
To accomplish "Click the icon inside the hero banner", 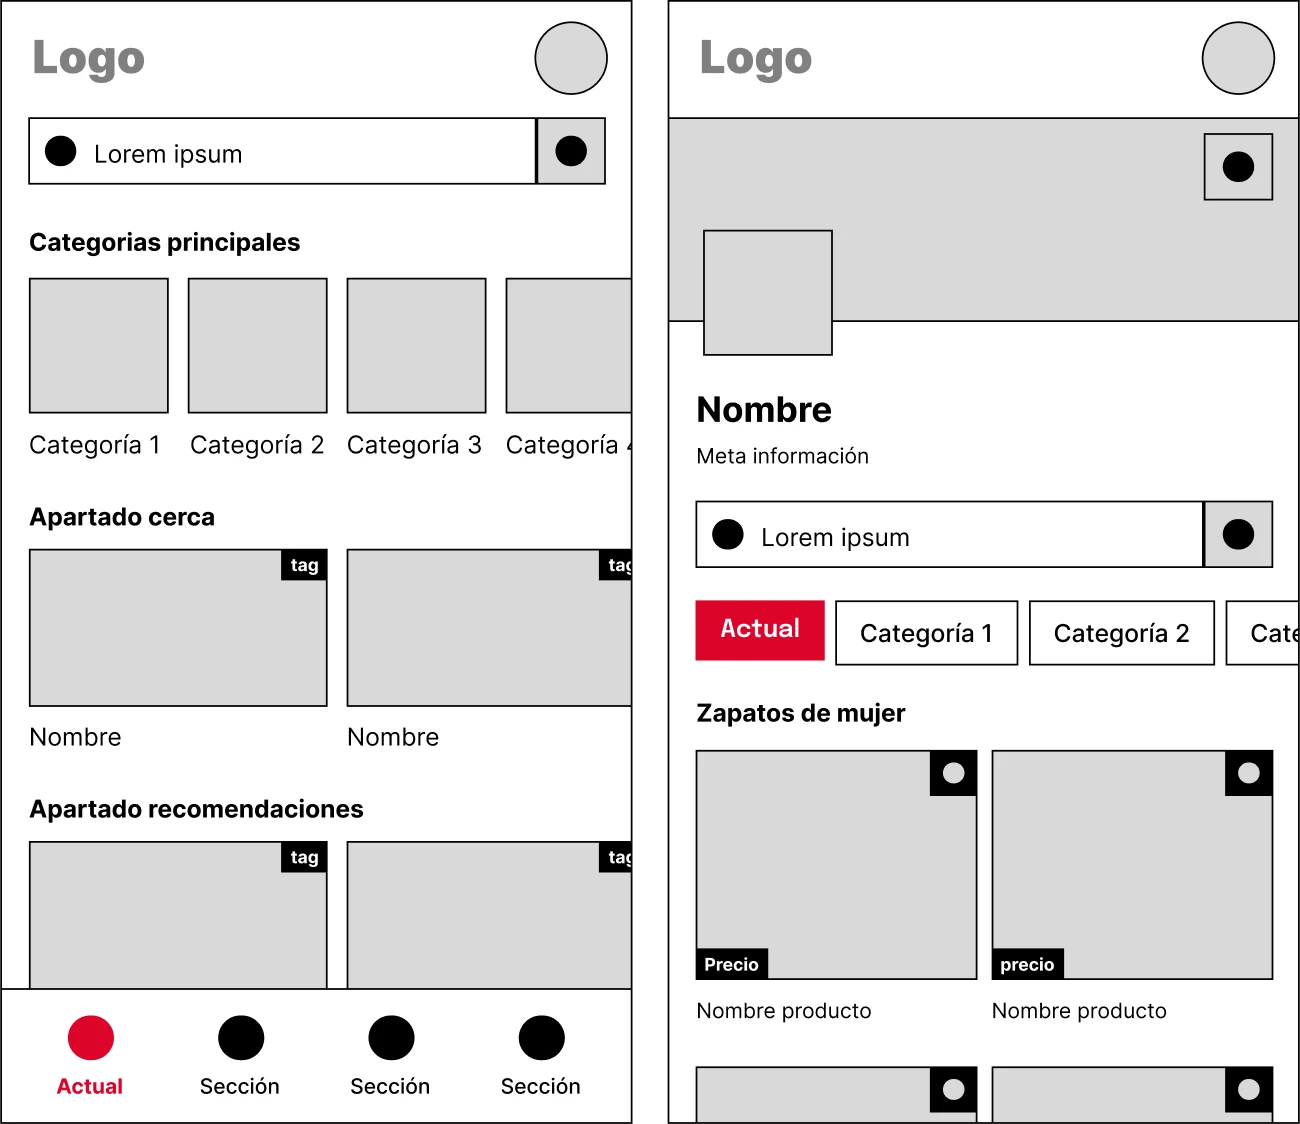I will 1238,166.
